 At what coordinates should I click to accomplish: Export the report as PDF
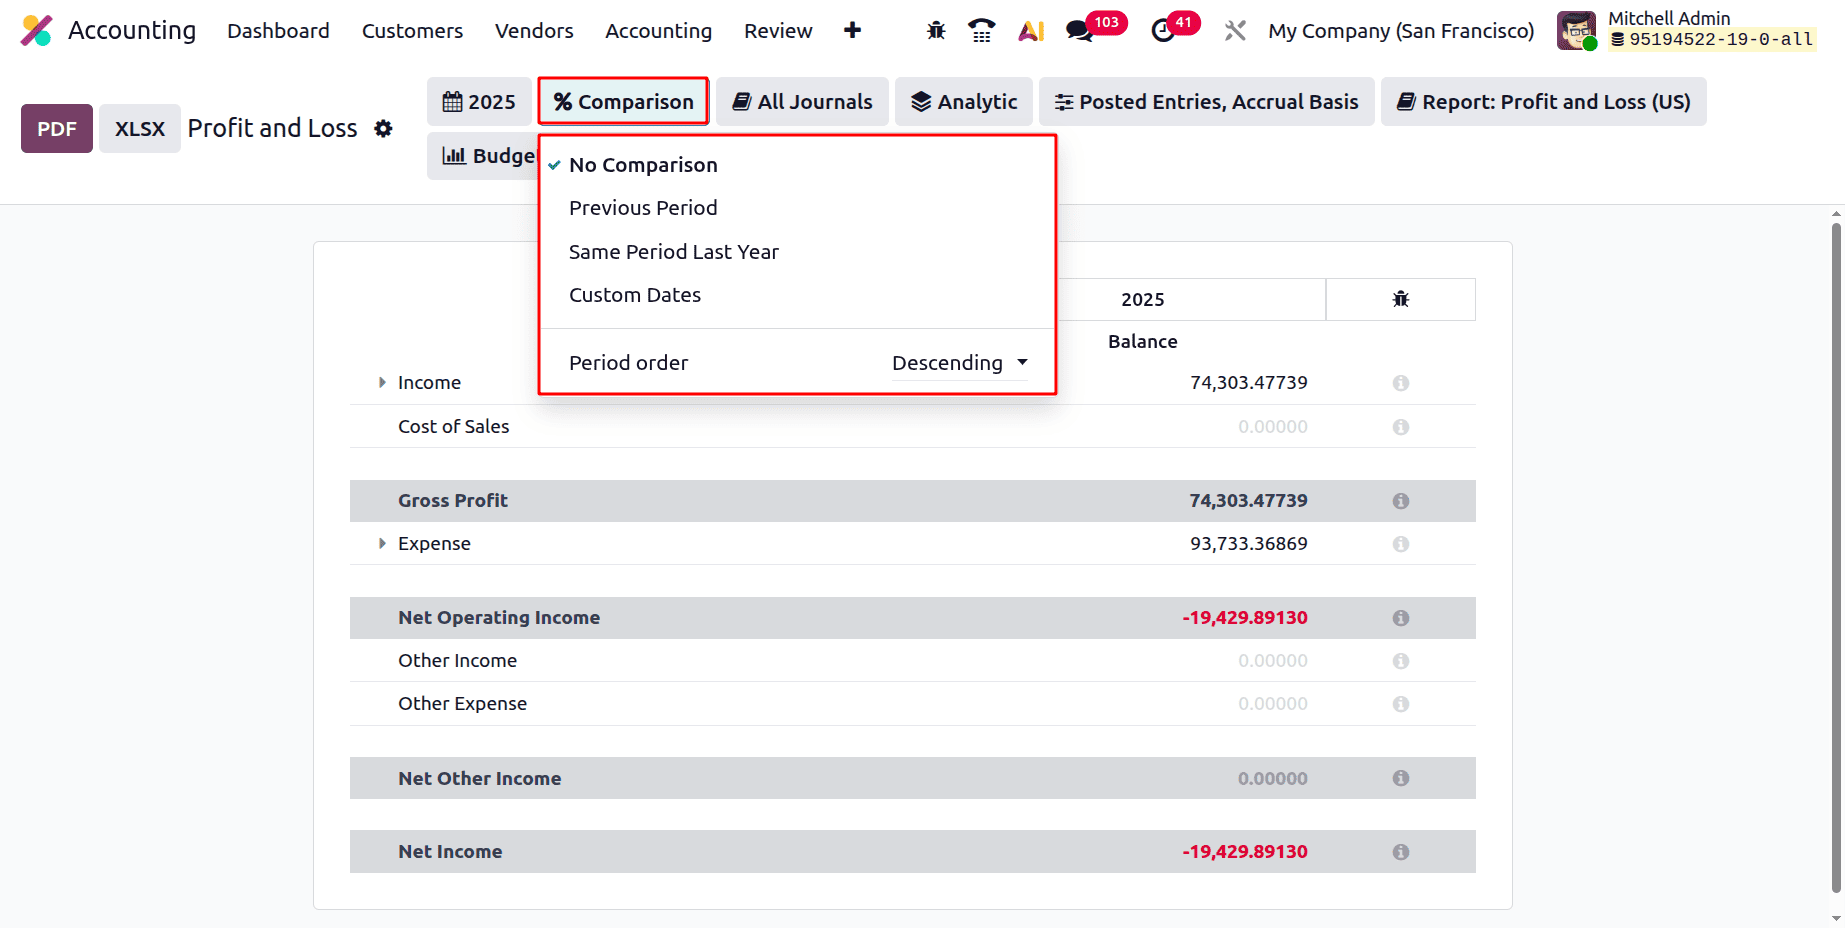tap(56, 128)
